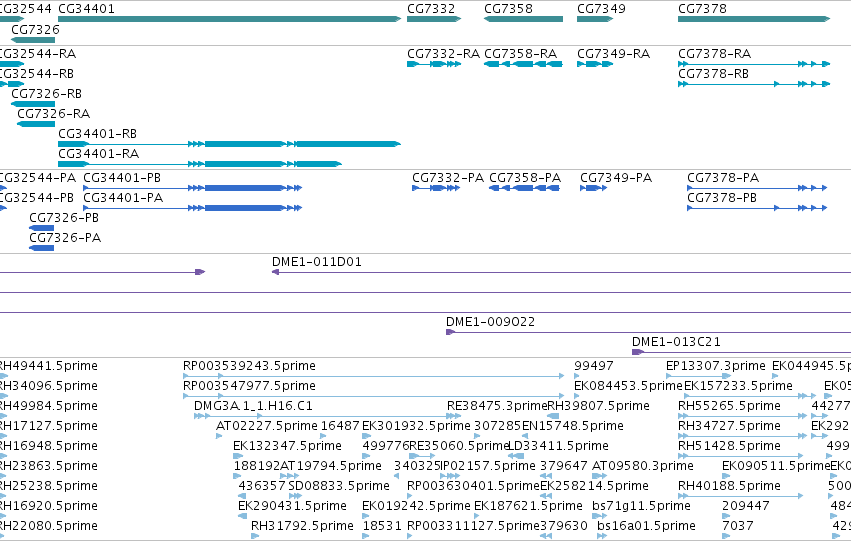Click protein CG34401-PB label
851x541 pixels.
click(x=122, y=177)
